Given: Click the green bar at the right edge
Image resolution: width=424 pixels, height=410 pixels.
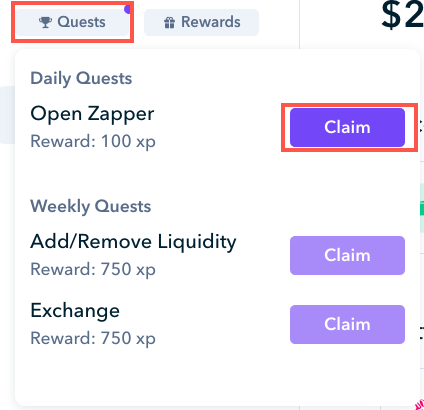Looking at the screenshot, I should click(422, 210).
